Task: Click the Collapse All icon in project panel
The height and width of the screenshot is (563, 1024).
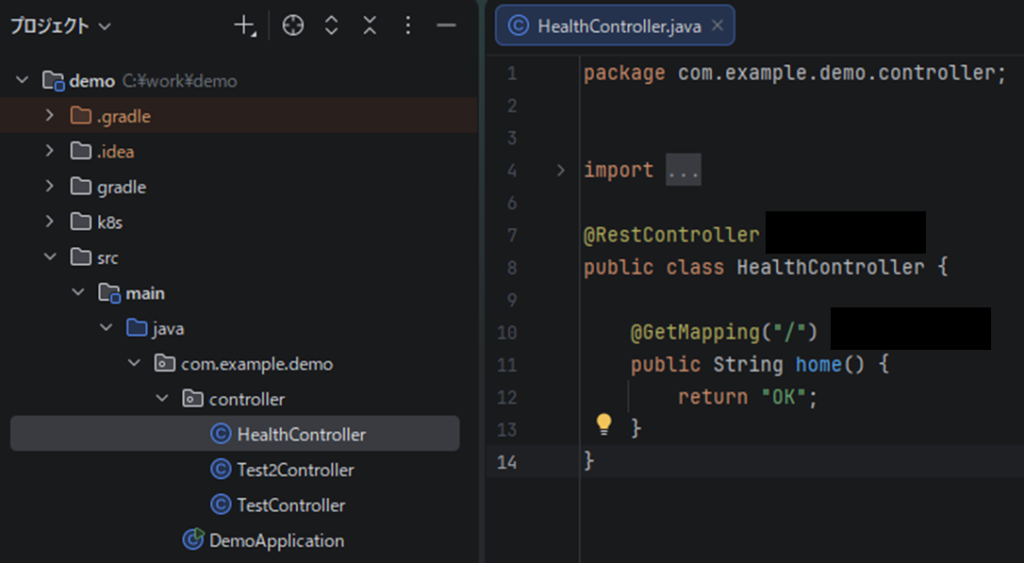Action: click(x=369, y=27)
